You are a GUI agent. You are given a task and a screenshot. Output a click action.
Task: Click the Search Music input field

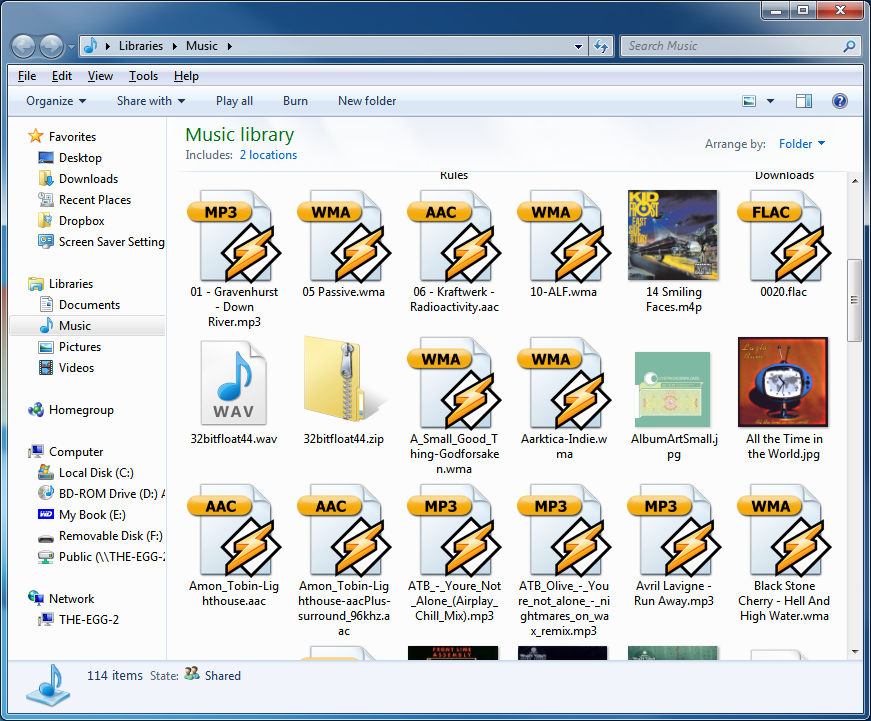click(730, 46)
